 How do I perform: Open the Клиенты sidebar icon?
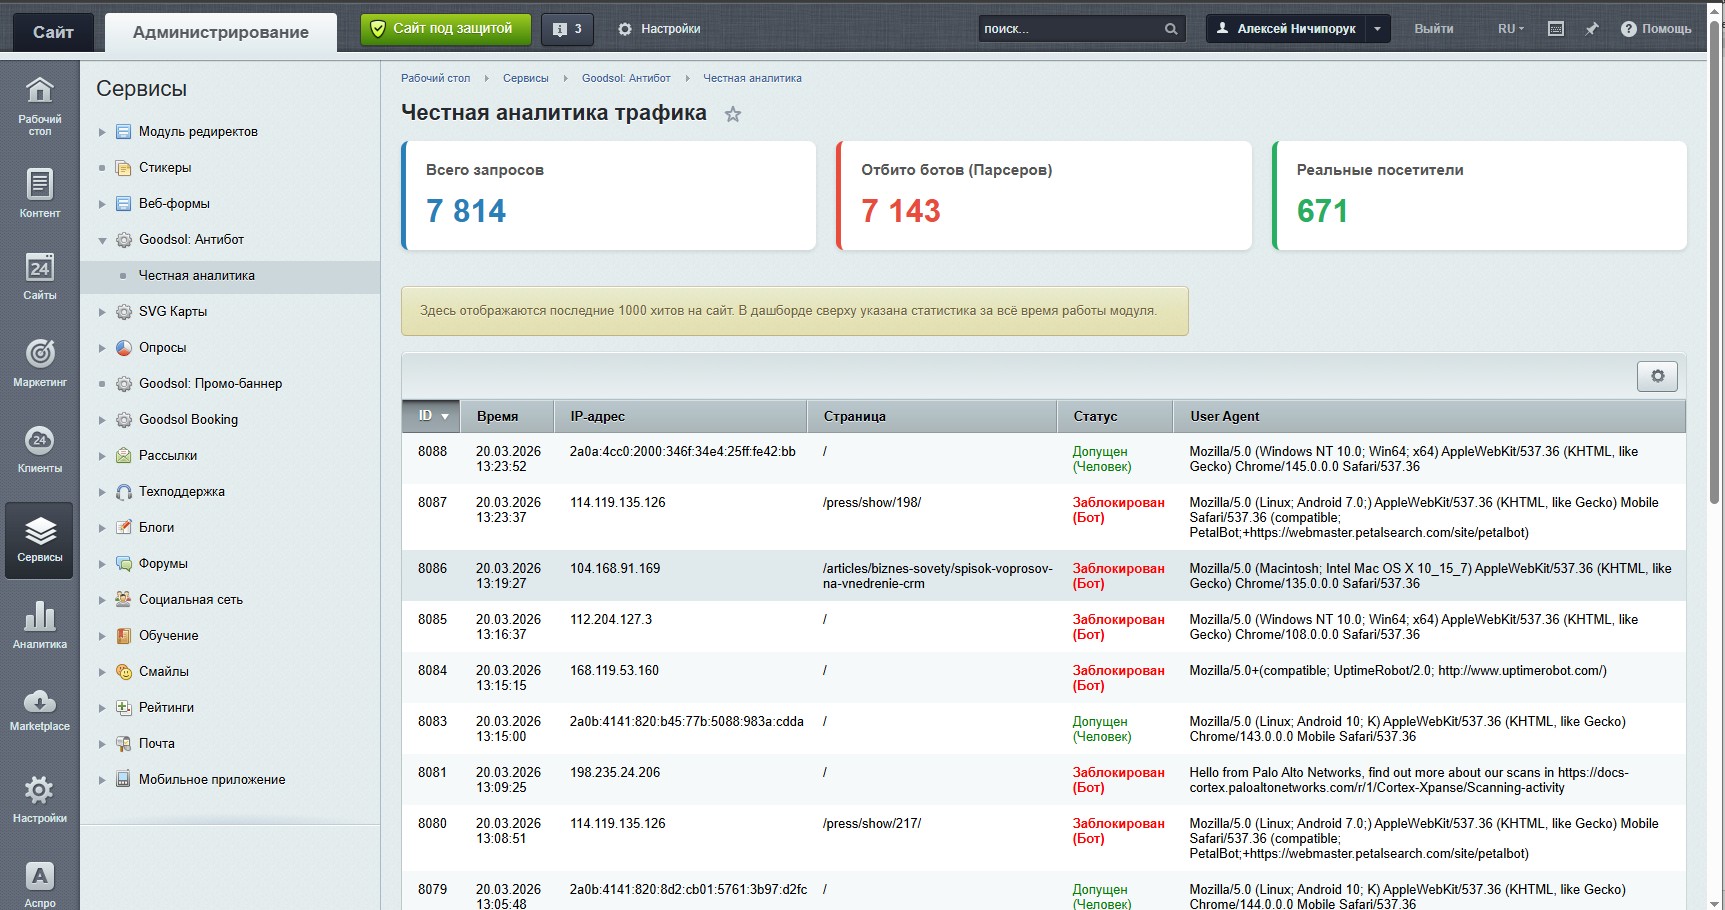pyautogui.click(x=39, y=449)
